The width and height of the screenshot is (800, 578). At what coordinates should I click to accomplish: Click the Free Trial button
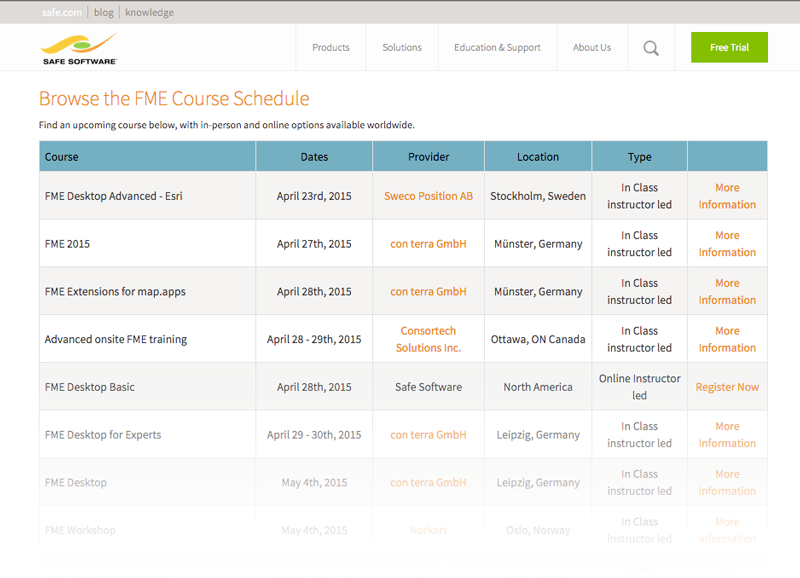730,47
